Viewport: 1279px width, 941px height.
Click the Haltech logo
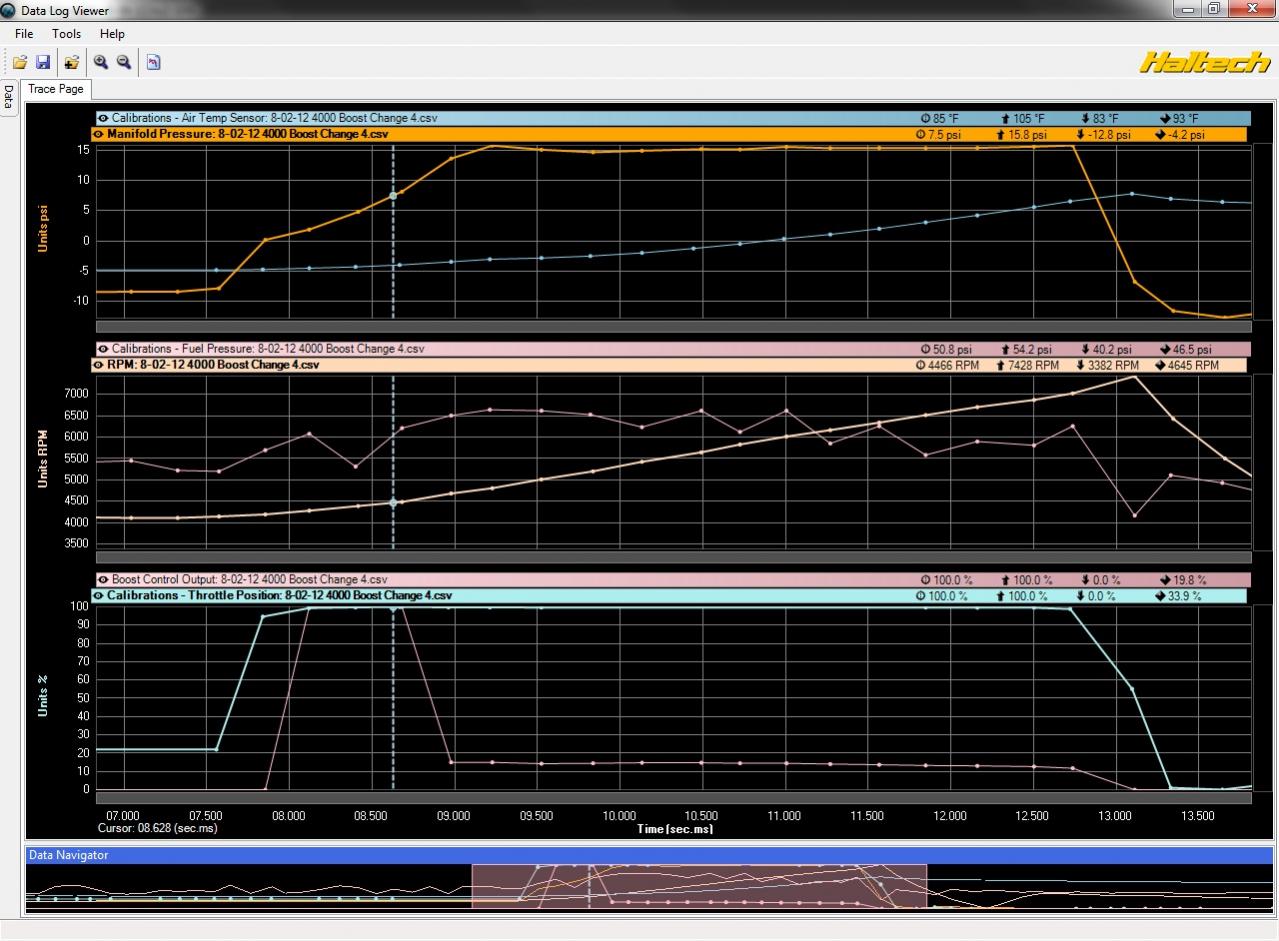pyautogui.click(x=1204, y=62)
